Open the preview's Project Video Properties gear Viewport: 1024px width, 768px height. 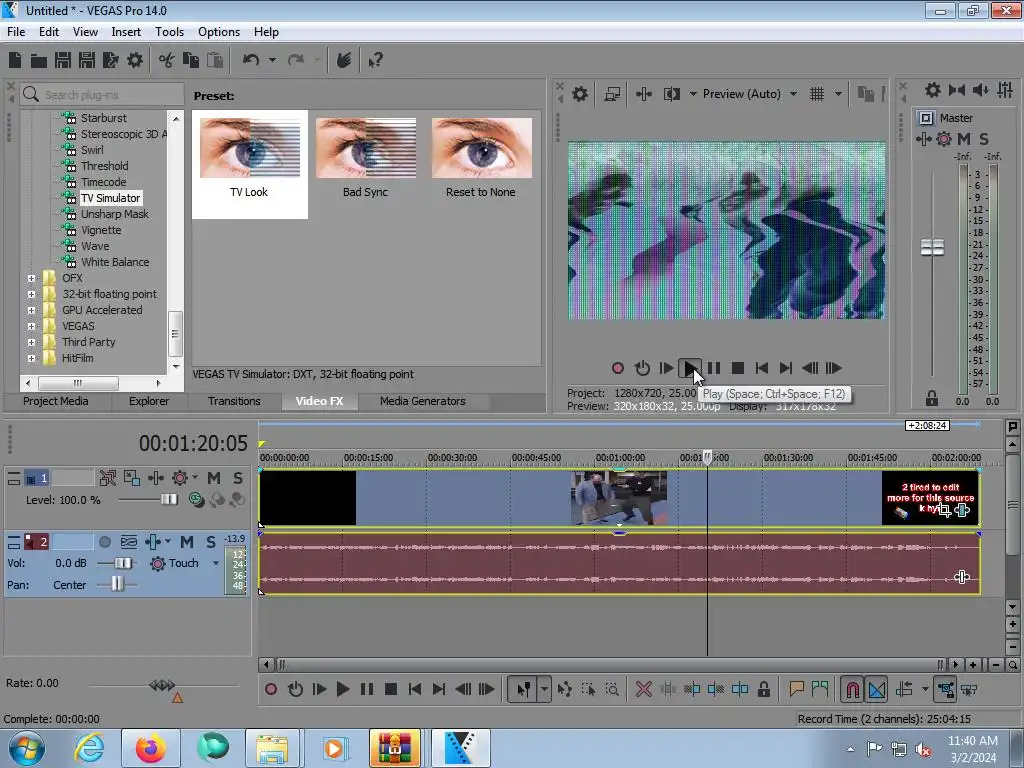(x=579, y=94)
